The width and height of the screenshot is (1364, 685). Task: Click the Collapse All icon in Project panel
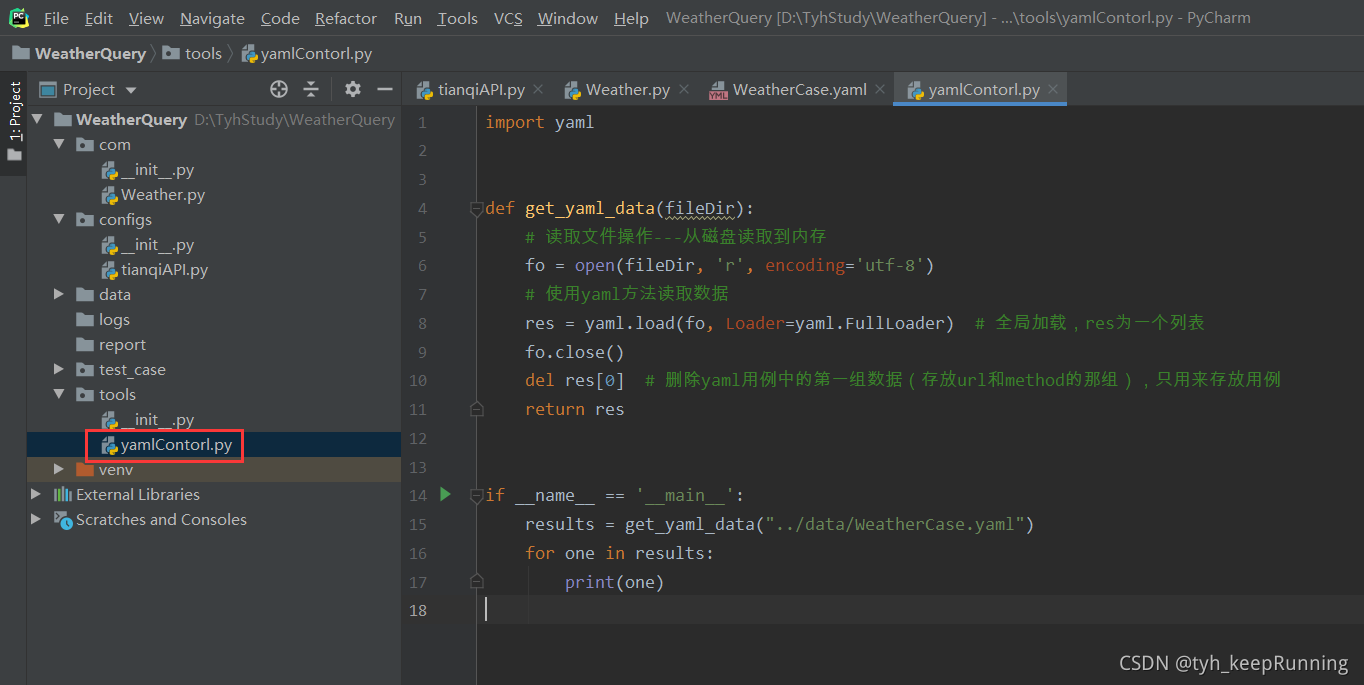(311, 89)
